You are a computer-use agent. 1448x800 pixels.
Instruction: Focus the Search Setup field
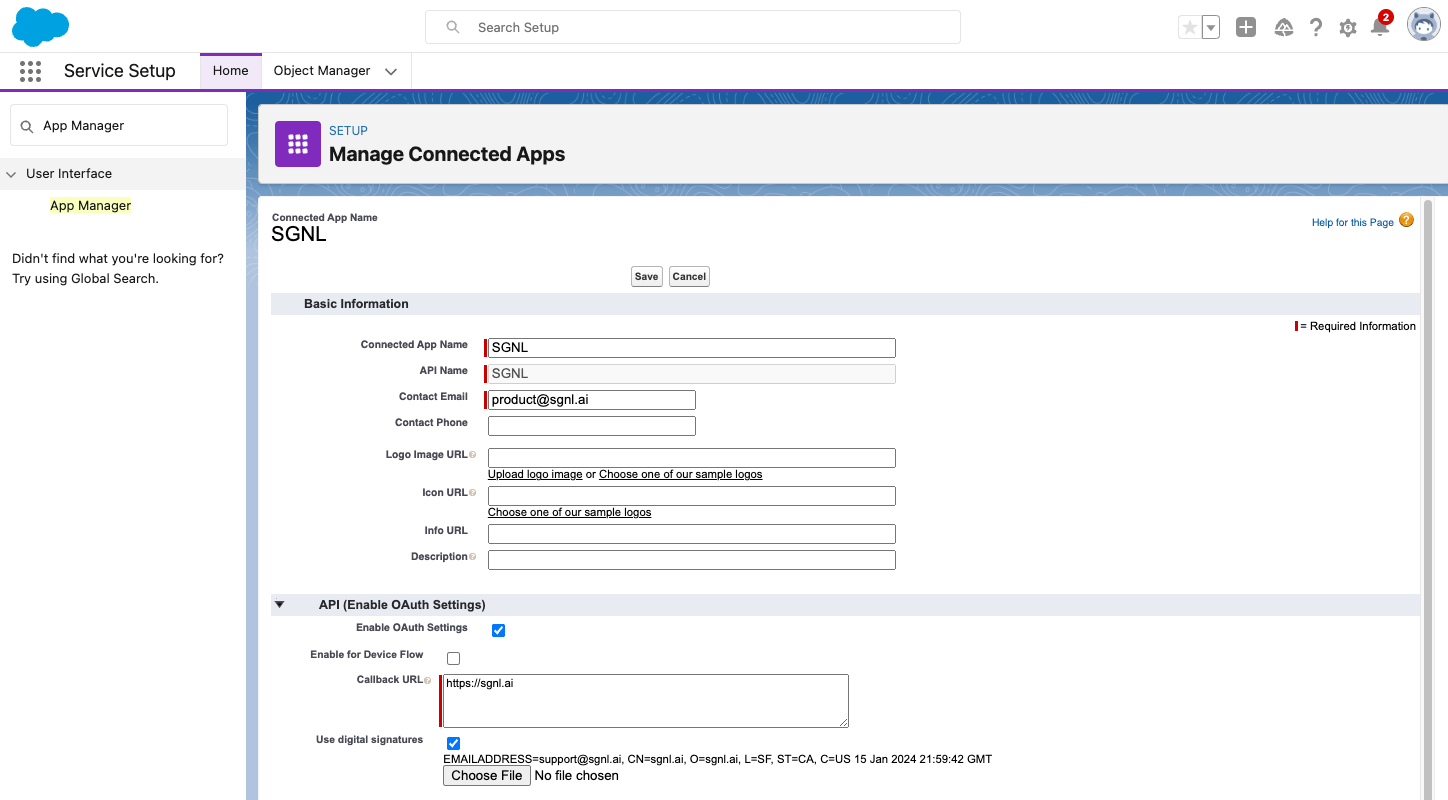pyautogui.click(x=693, y=27)
